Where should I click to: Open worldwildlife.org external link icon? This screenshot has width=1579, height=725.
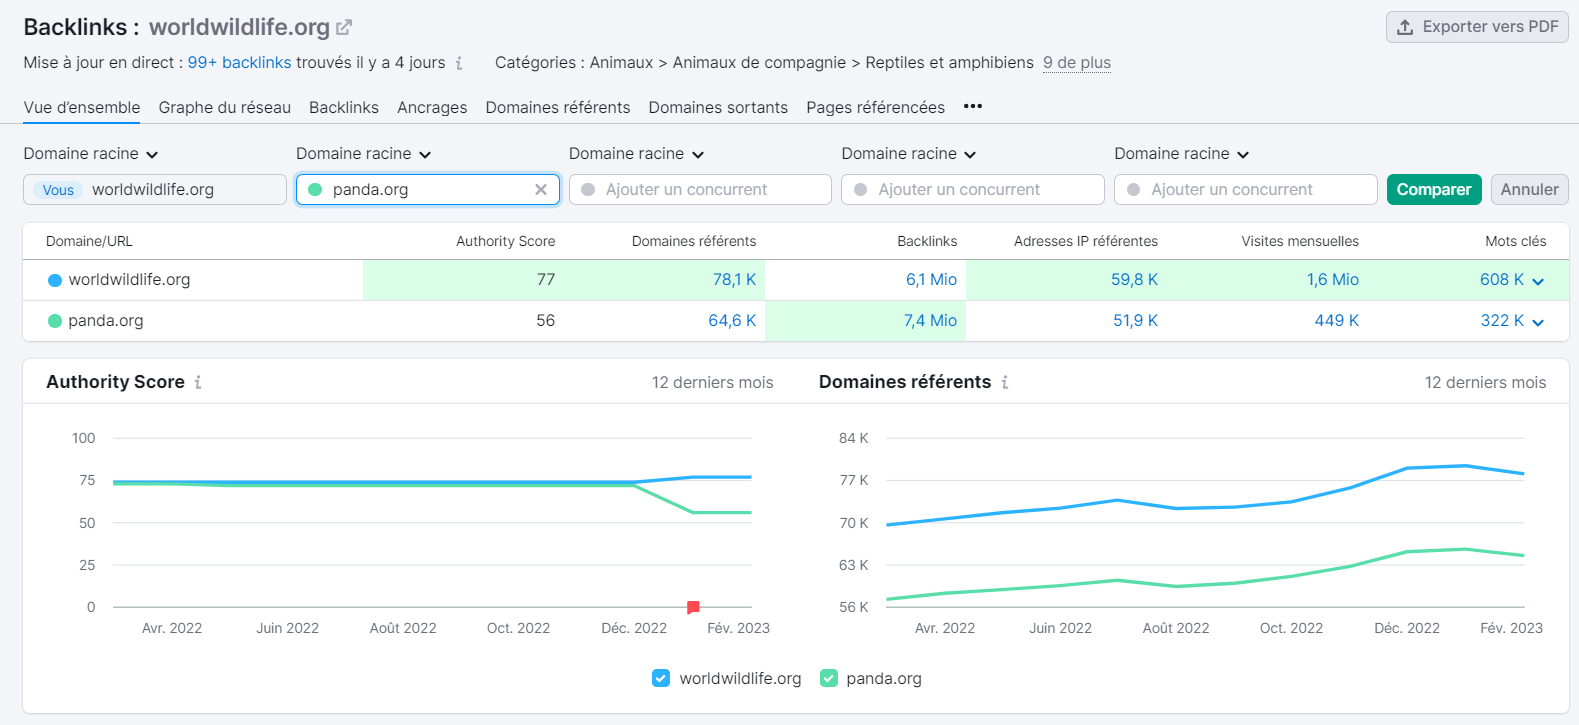coord(344,27)
